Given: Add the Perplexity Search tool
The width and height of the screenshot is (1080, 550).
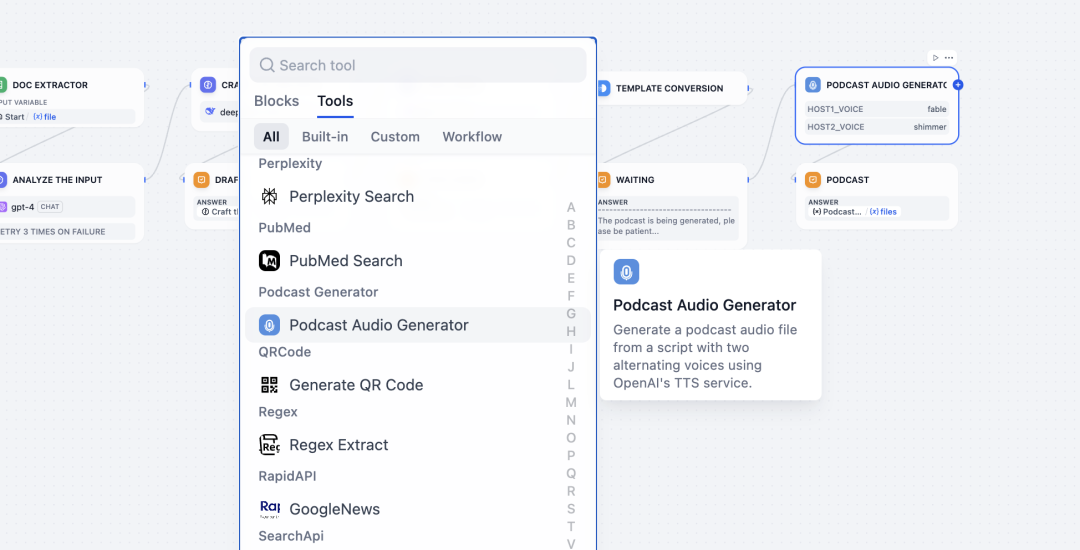Looking at the screenshot, I should click(x=417, y=197).
